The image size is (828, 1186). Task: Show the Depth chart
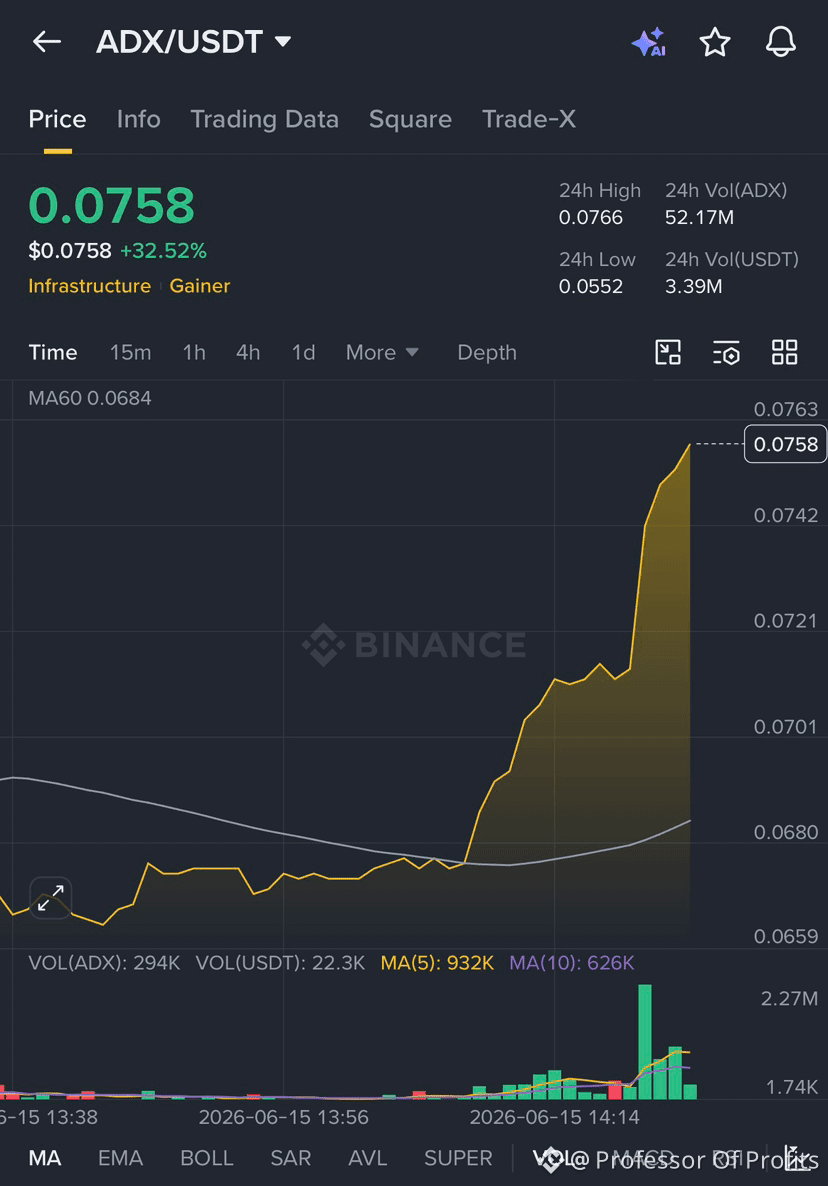coord(487,352)
